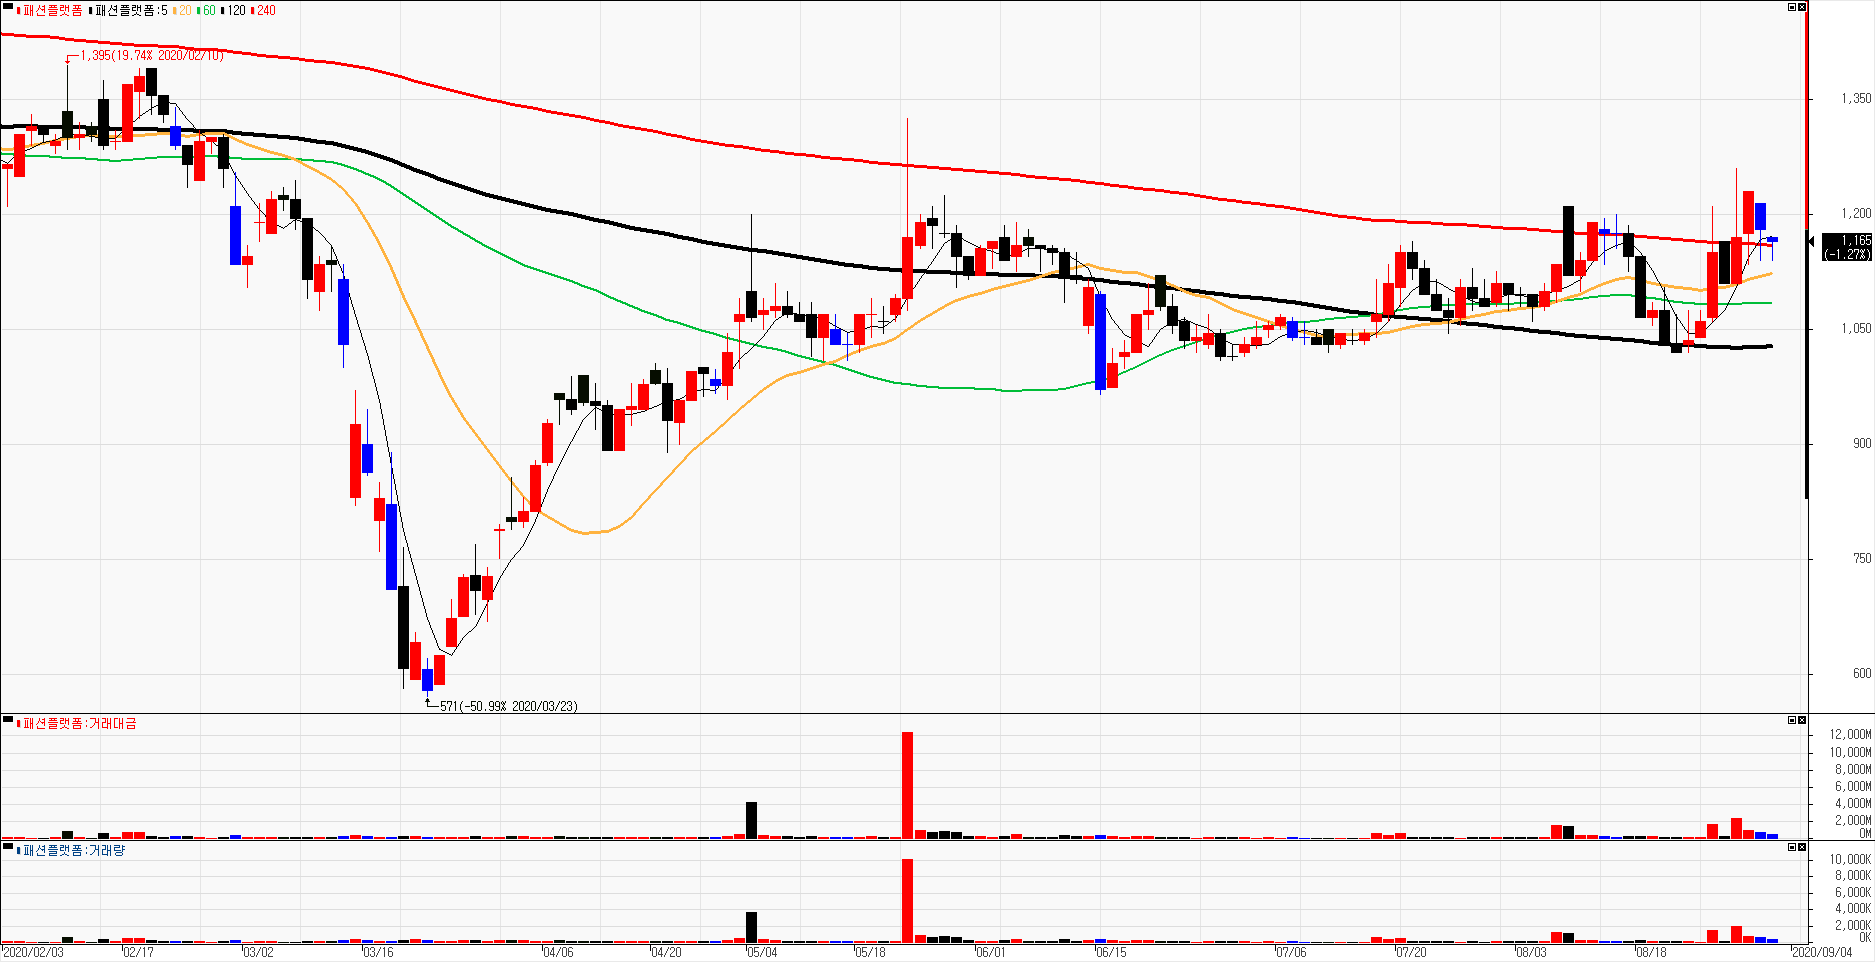This screenshot has height=962, width=1875.
Task: Click the 1,050 price axis label
Action: 1856,328
